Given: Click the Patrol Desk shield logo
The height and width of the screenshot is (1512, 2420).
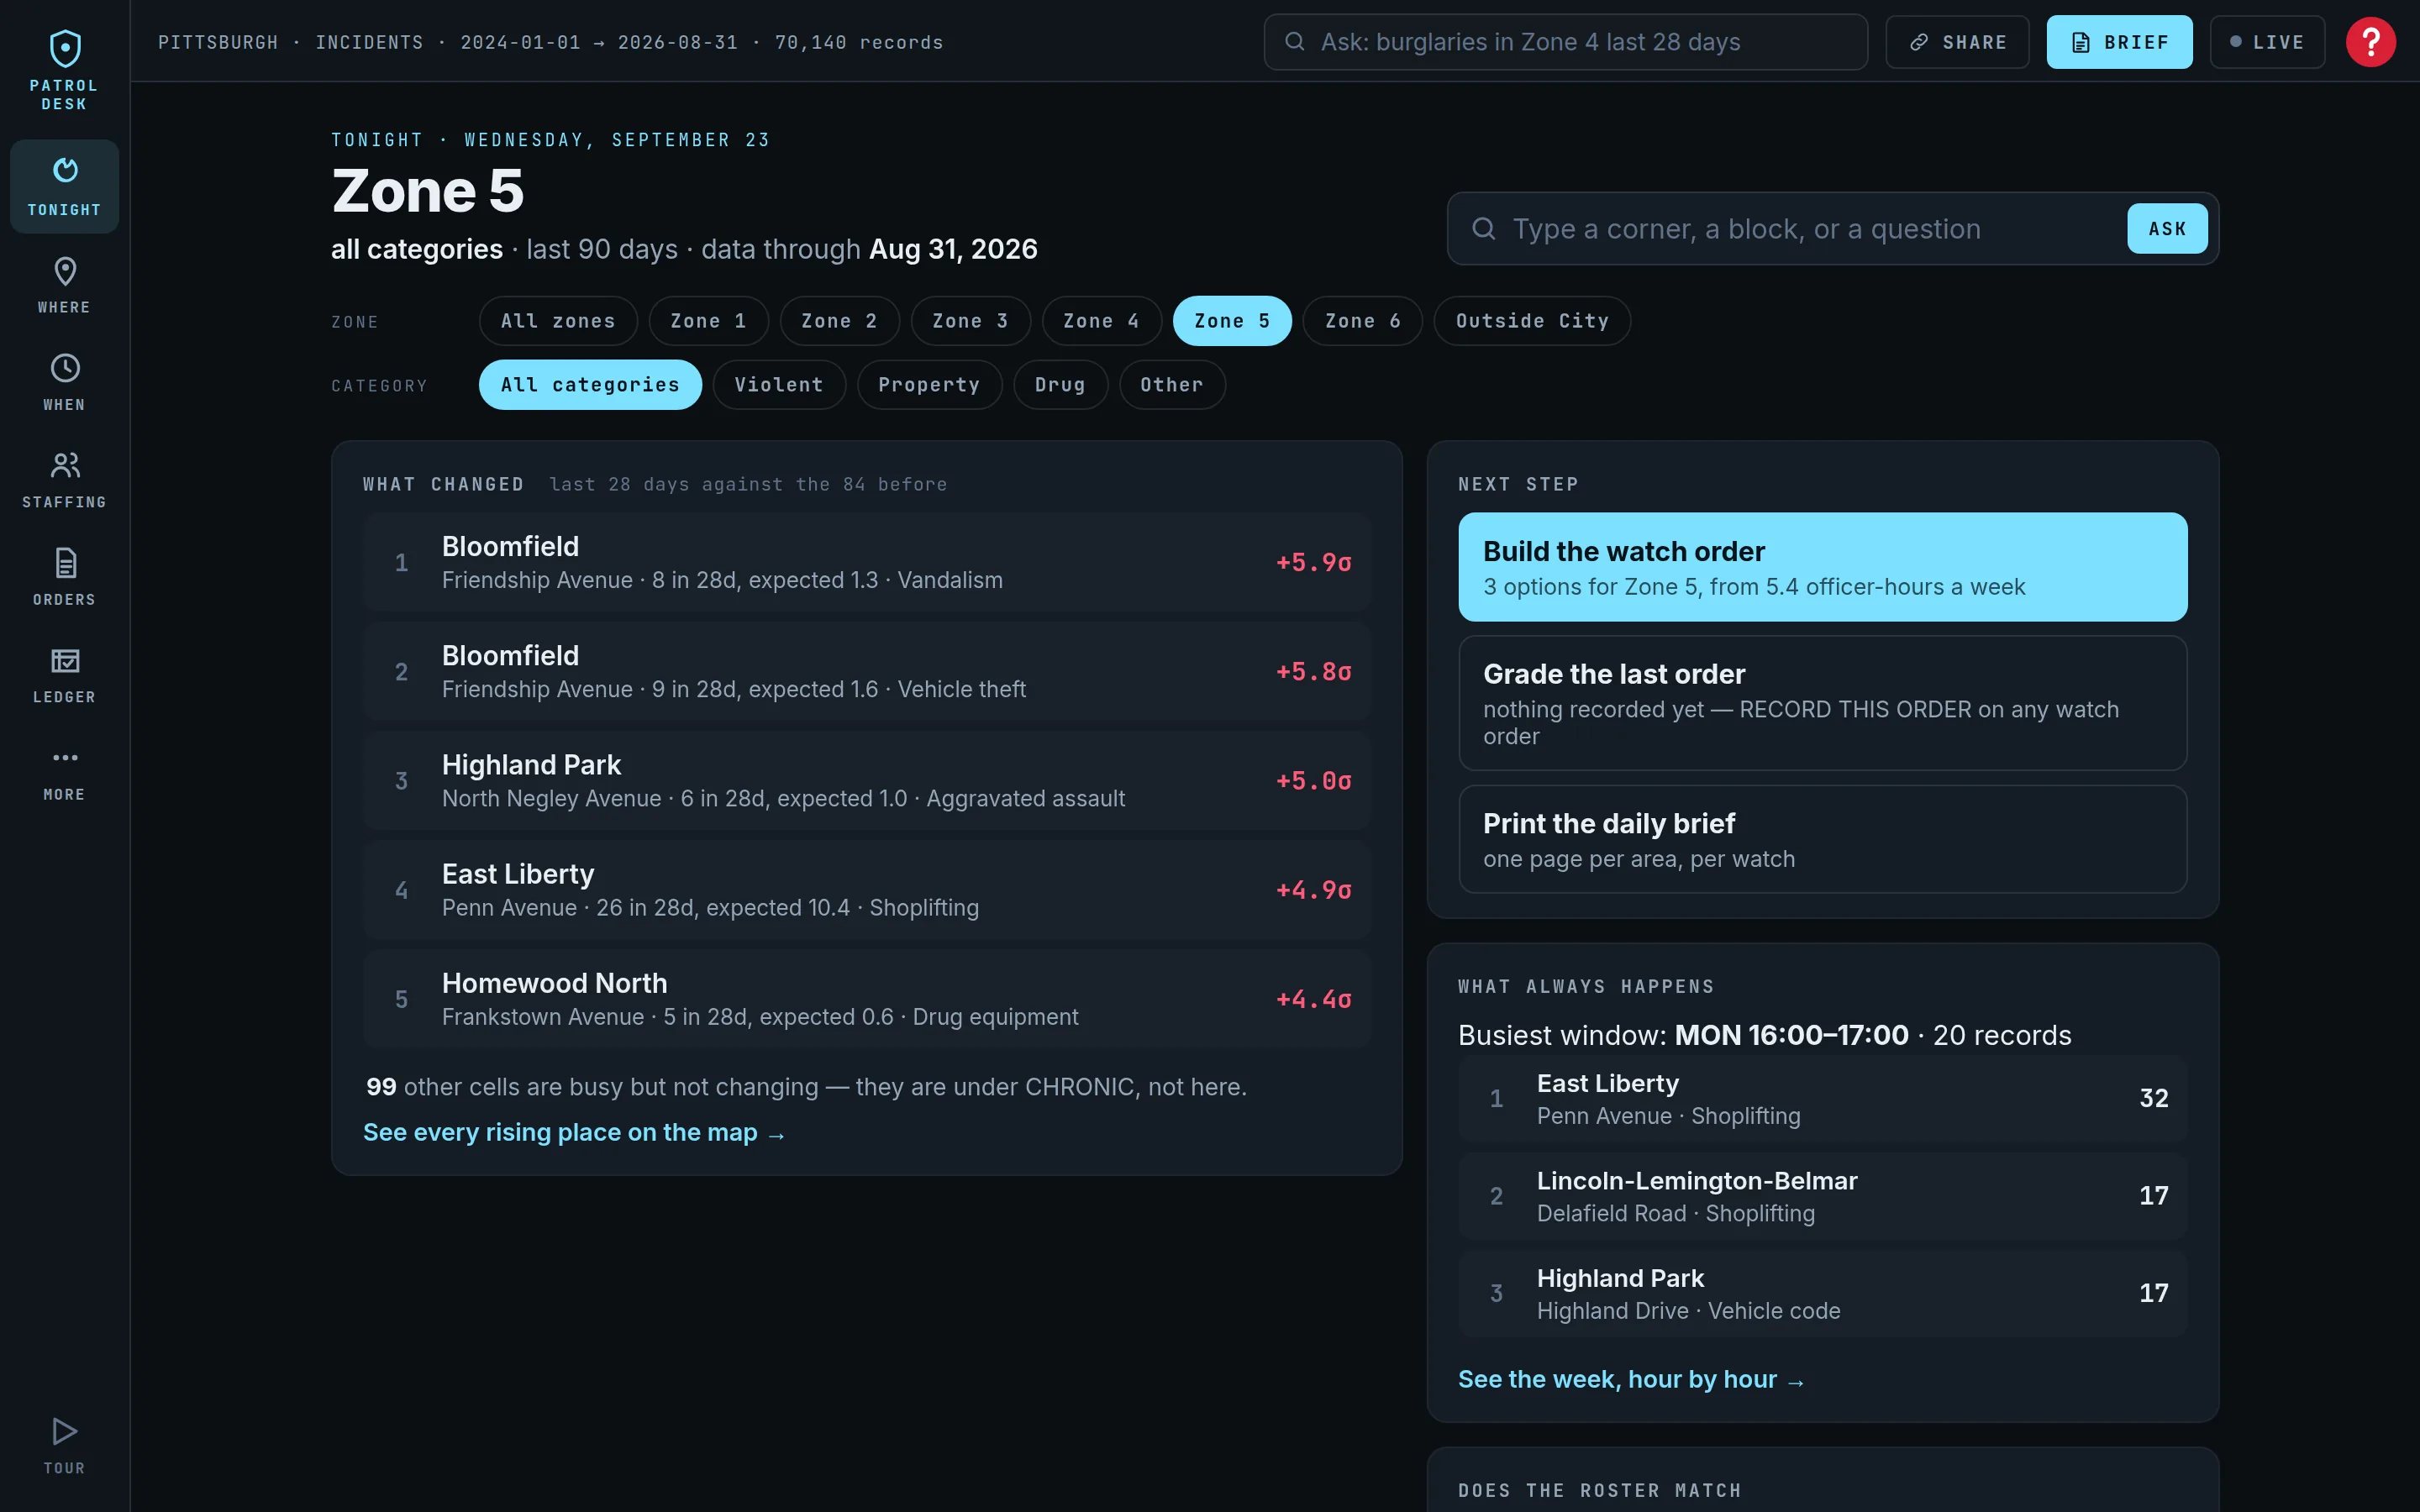Looking at the screenshot, I should coord(64,70).
